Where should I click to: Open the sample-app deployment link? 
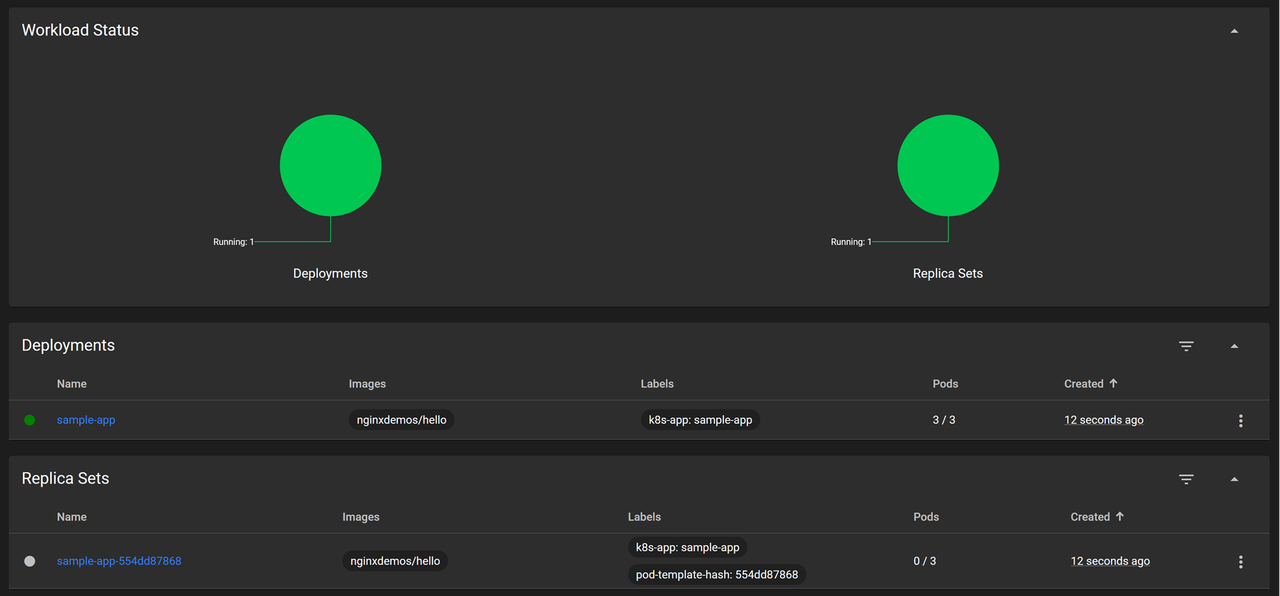point(86,420)
